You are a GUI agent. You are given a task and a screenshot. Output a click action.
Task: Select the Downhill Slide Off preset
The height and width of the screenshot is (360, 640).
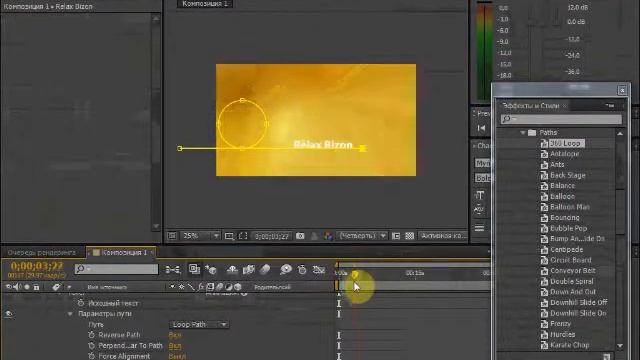point(578,302)
